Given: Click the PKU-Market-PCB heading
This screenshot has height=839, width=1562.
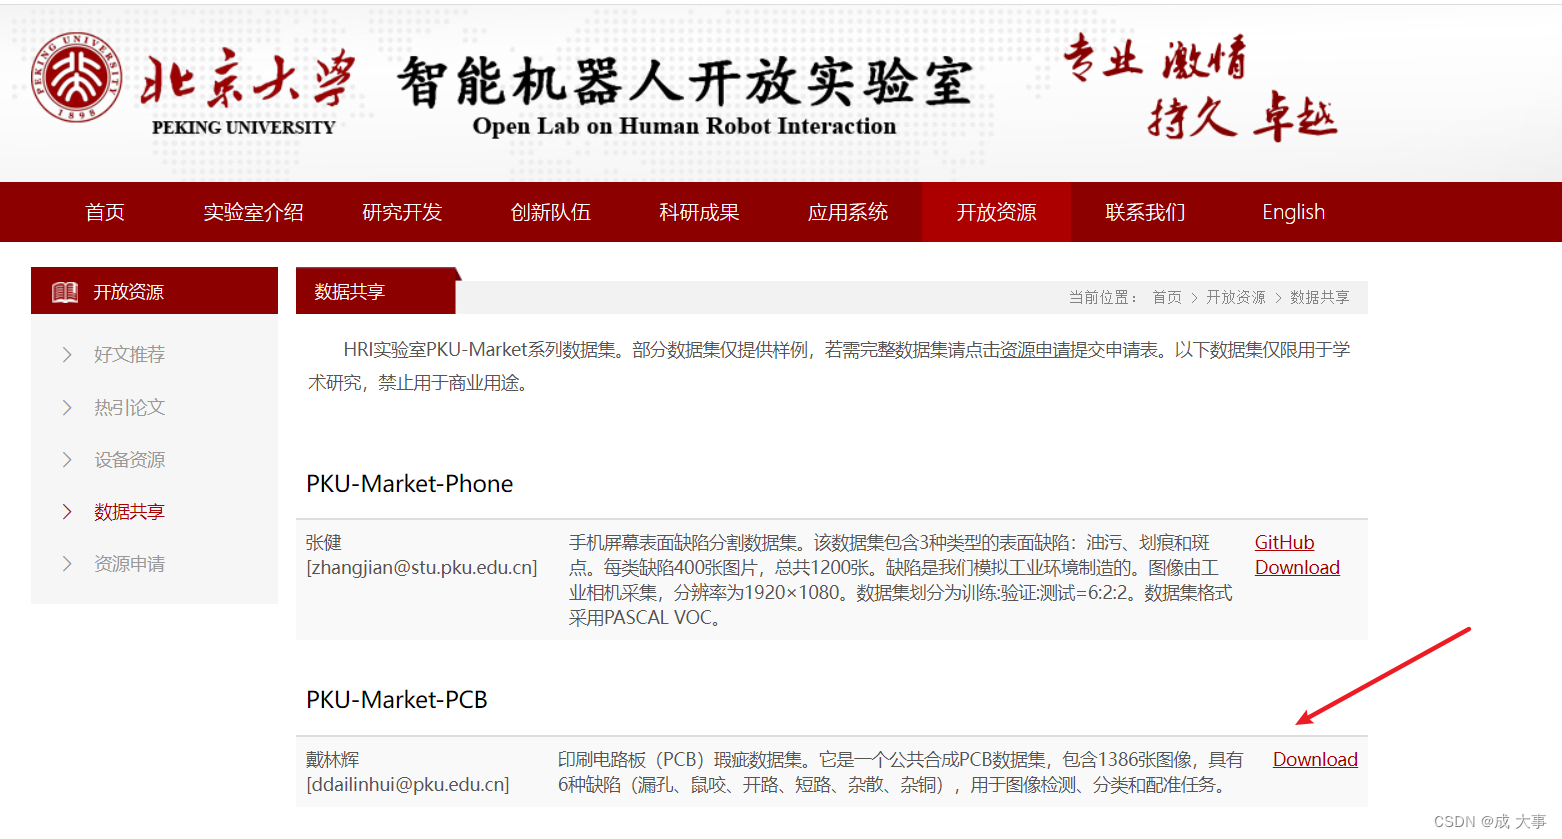Looking at the screenshot, I should pyautogui.click(x=396, y=700).
